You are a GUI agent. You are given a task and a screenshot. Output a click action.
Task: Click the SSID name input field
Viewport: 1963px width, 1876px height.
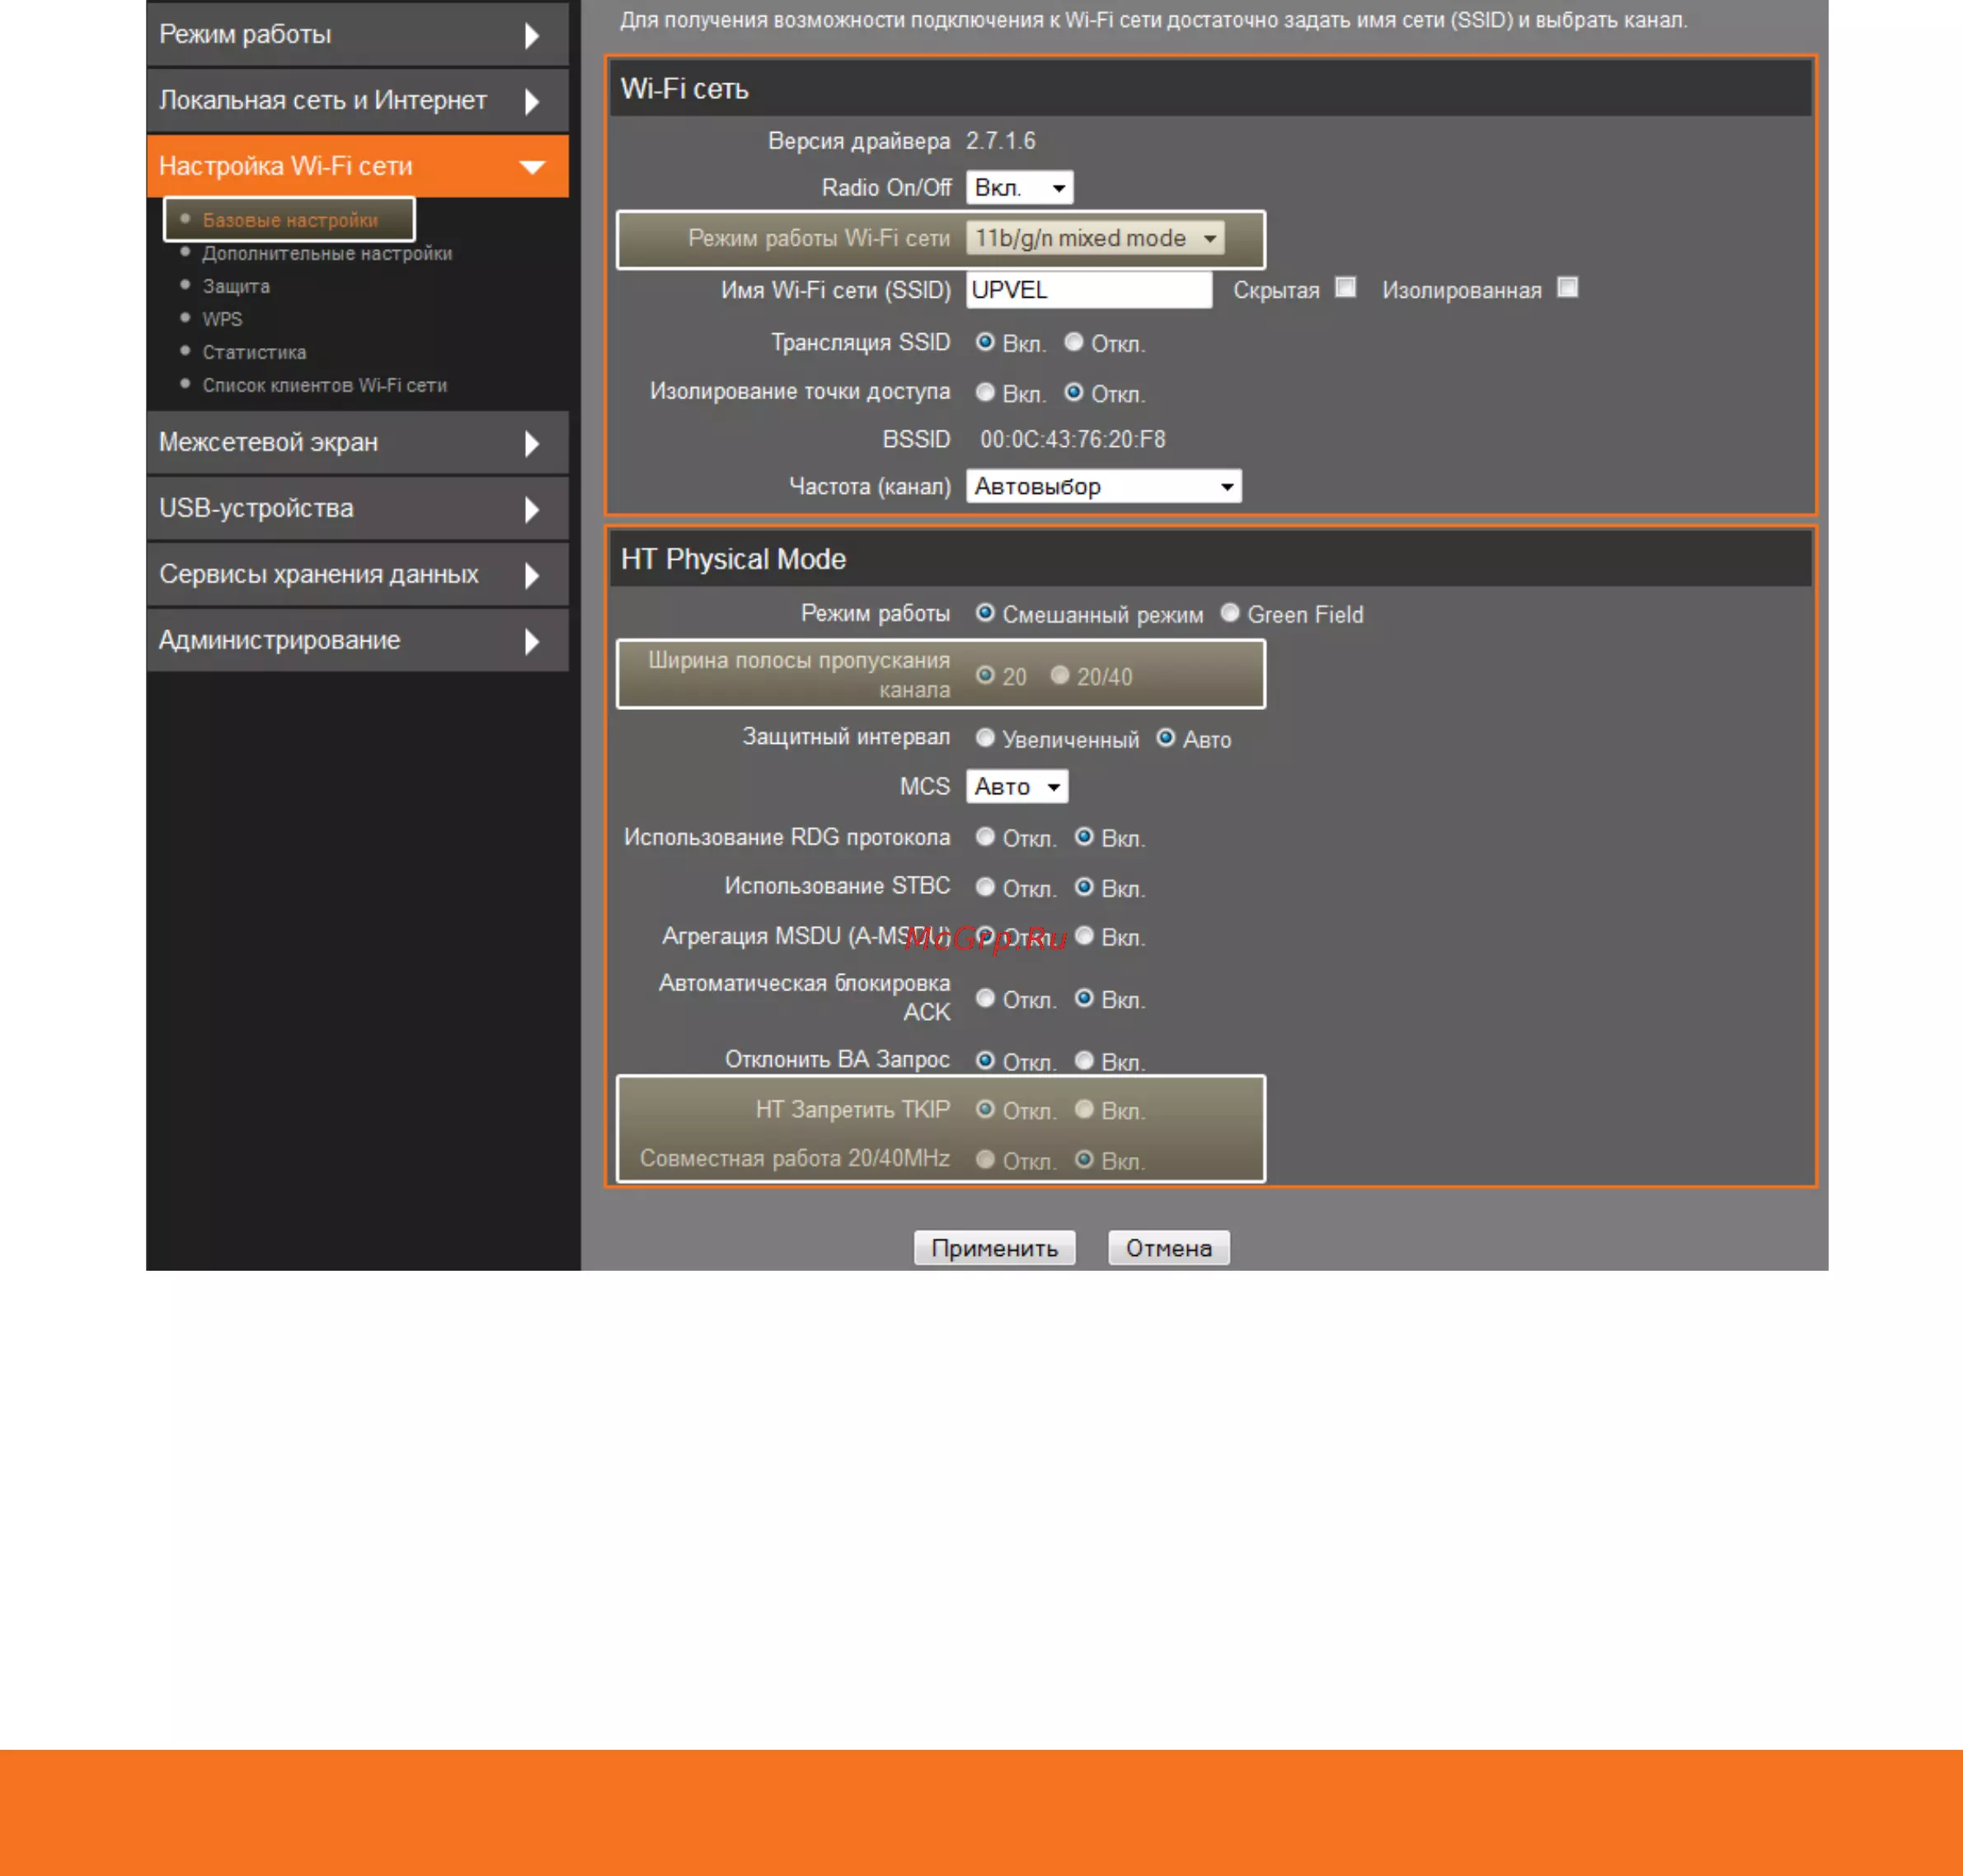[x=1088, y=290]
